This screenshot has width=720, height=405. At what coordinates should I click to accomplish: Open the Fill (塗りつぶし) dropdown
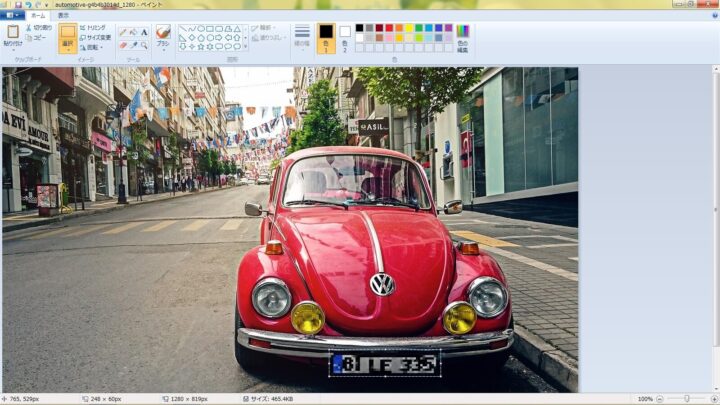(269, 38)
